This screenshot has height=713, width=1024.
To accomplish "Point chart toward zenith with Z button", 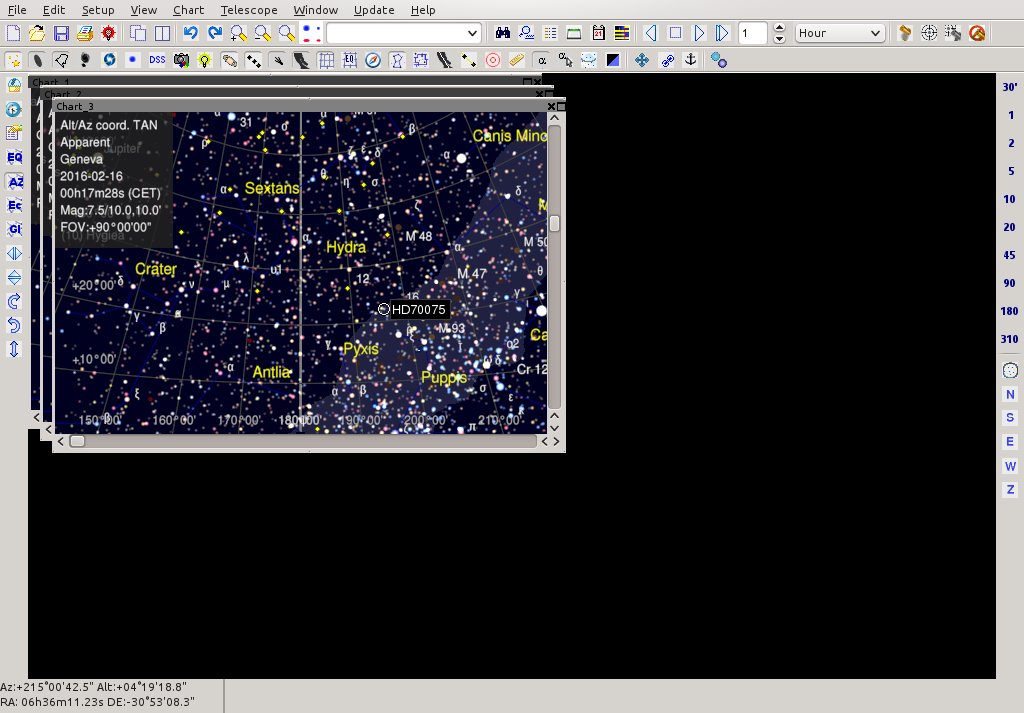I will coord(1010,490).
